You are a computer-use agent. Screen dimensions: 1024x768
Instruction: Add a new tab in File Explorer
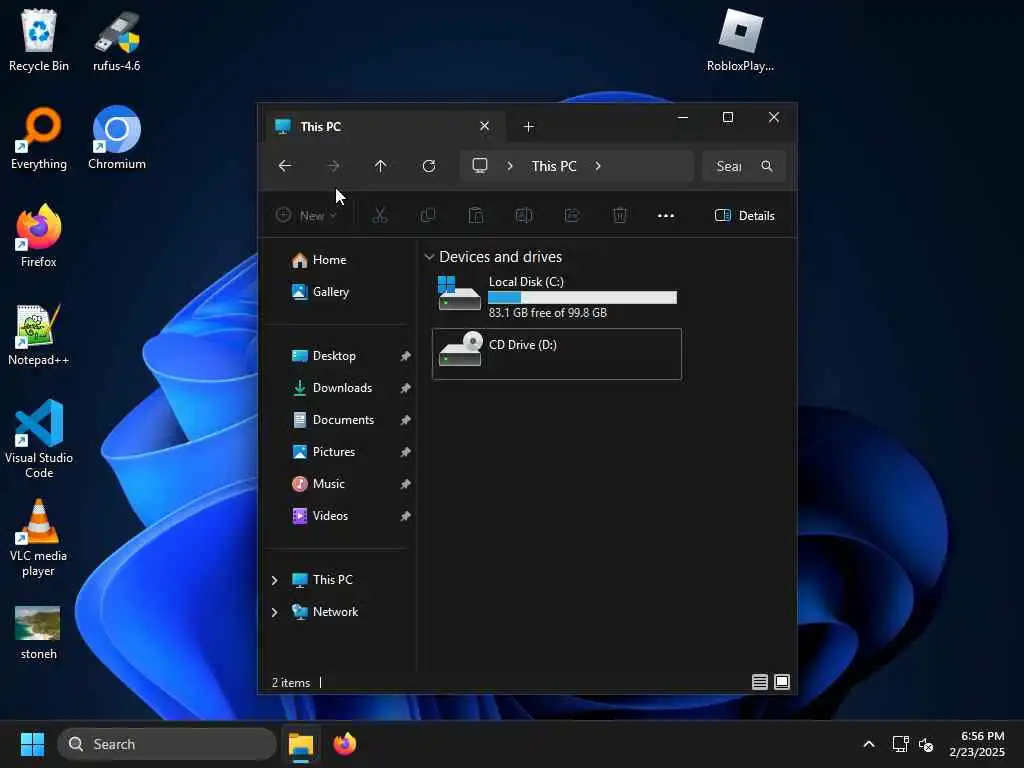[x=528, y=127]
